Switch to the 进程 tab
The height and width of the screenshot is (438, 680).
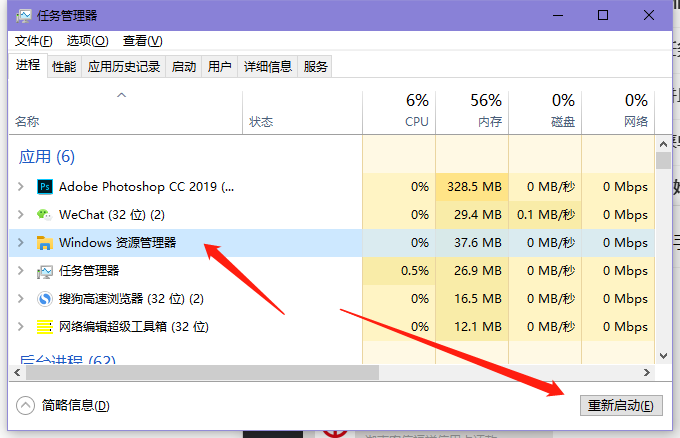pyautogui.click(x=28, y=65)
